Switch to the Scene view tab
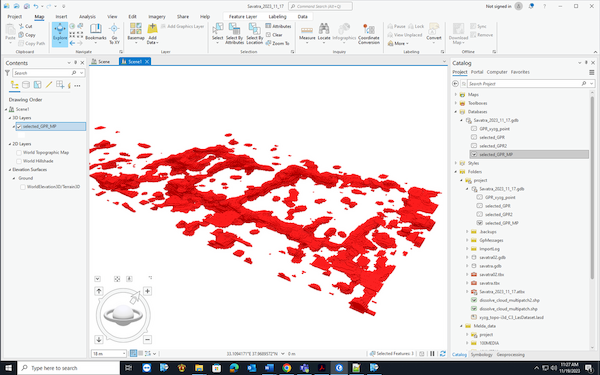The image size is (600, 375). (x=101, y=61)
